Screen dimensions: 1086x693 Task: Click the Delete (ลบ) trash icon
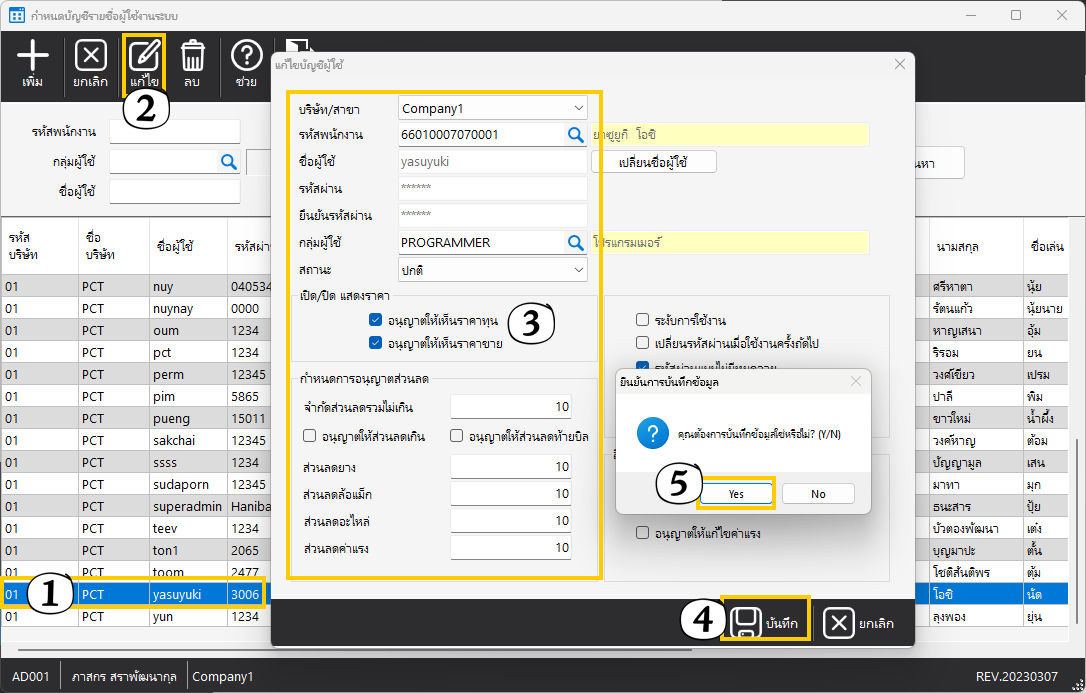pos(192,56)
